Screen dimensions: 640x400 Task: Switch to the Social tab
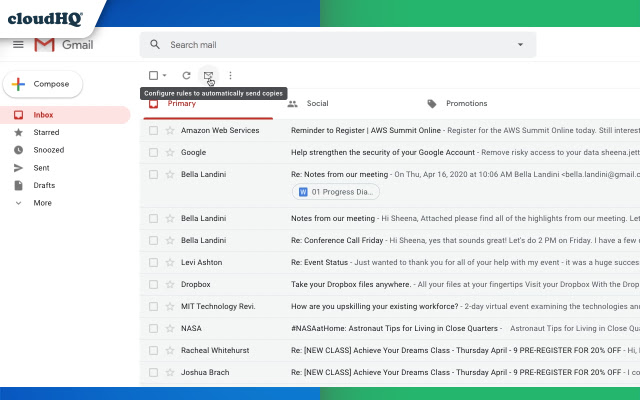317,103
